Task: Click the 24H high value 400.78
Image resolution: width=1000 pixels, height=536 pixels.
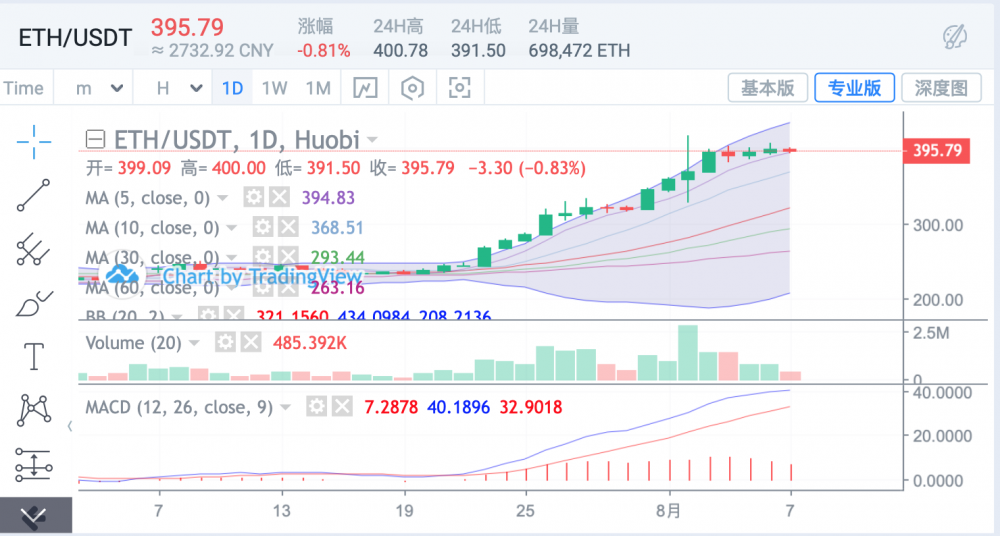Action: point(401,50)
